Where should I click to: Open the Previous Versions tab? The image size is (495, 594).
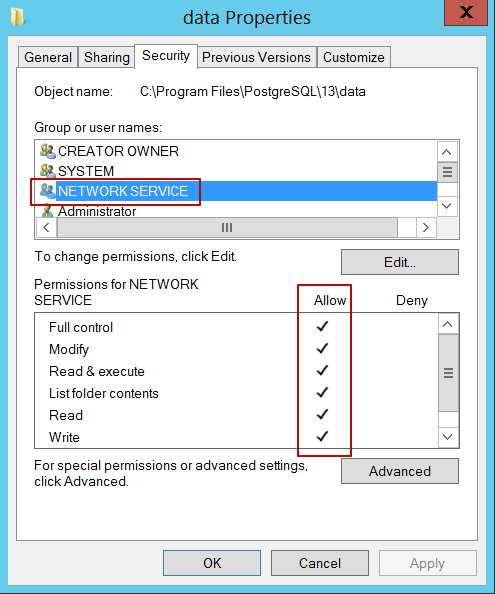256,57
